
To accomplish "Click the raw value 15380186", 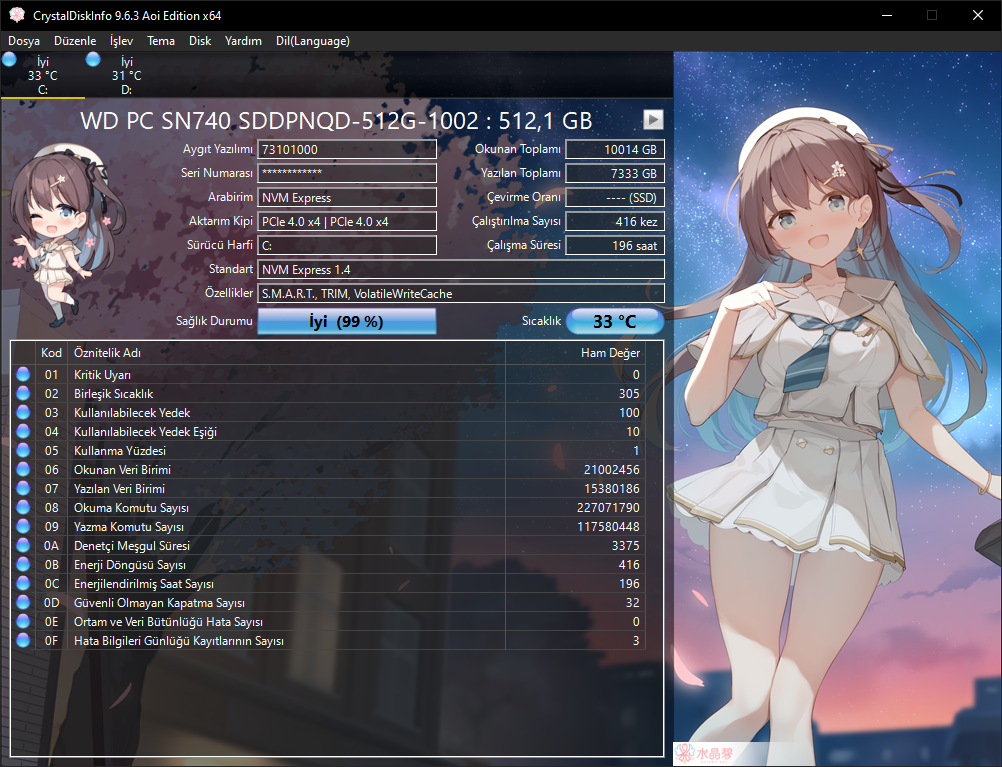I will pos(612,488).
